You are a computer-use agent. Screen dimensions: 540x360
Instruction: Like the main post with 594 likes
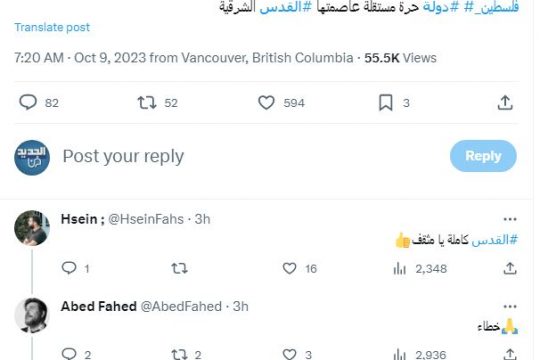[266, 103]
